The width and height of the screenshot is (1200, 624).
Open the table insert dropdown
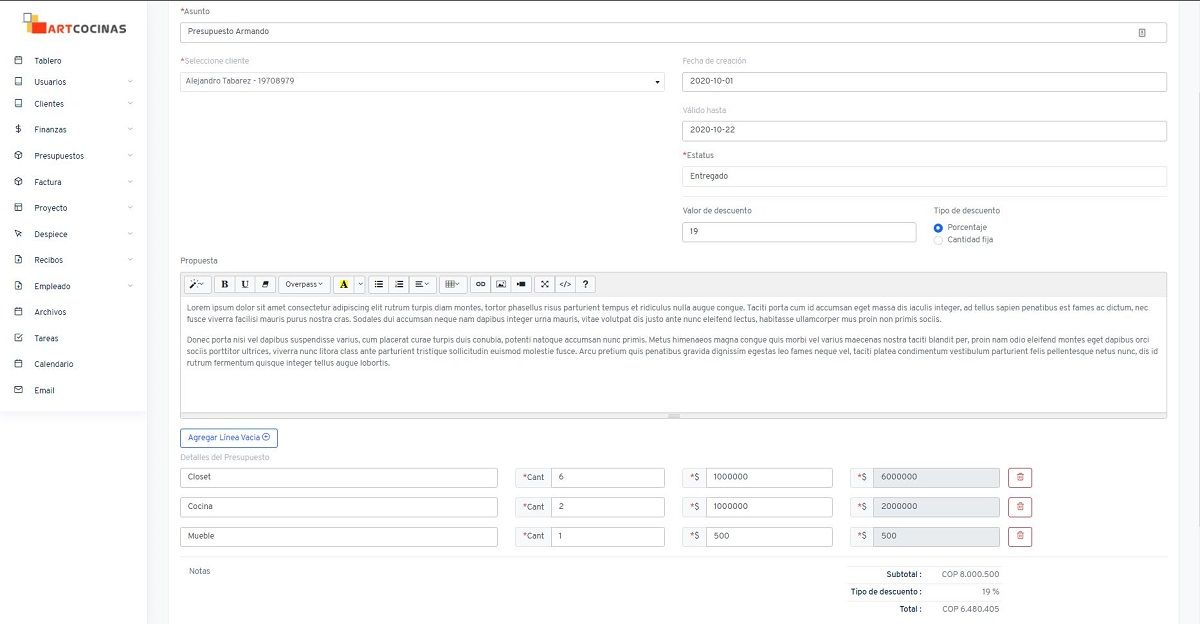(x=453, y=284)
